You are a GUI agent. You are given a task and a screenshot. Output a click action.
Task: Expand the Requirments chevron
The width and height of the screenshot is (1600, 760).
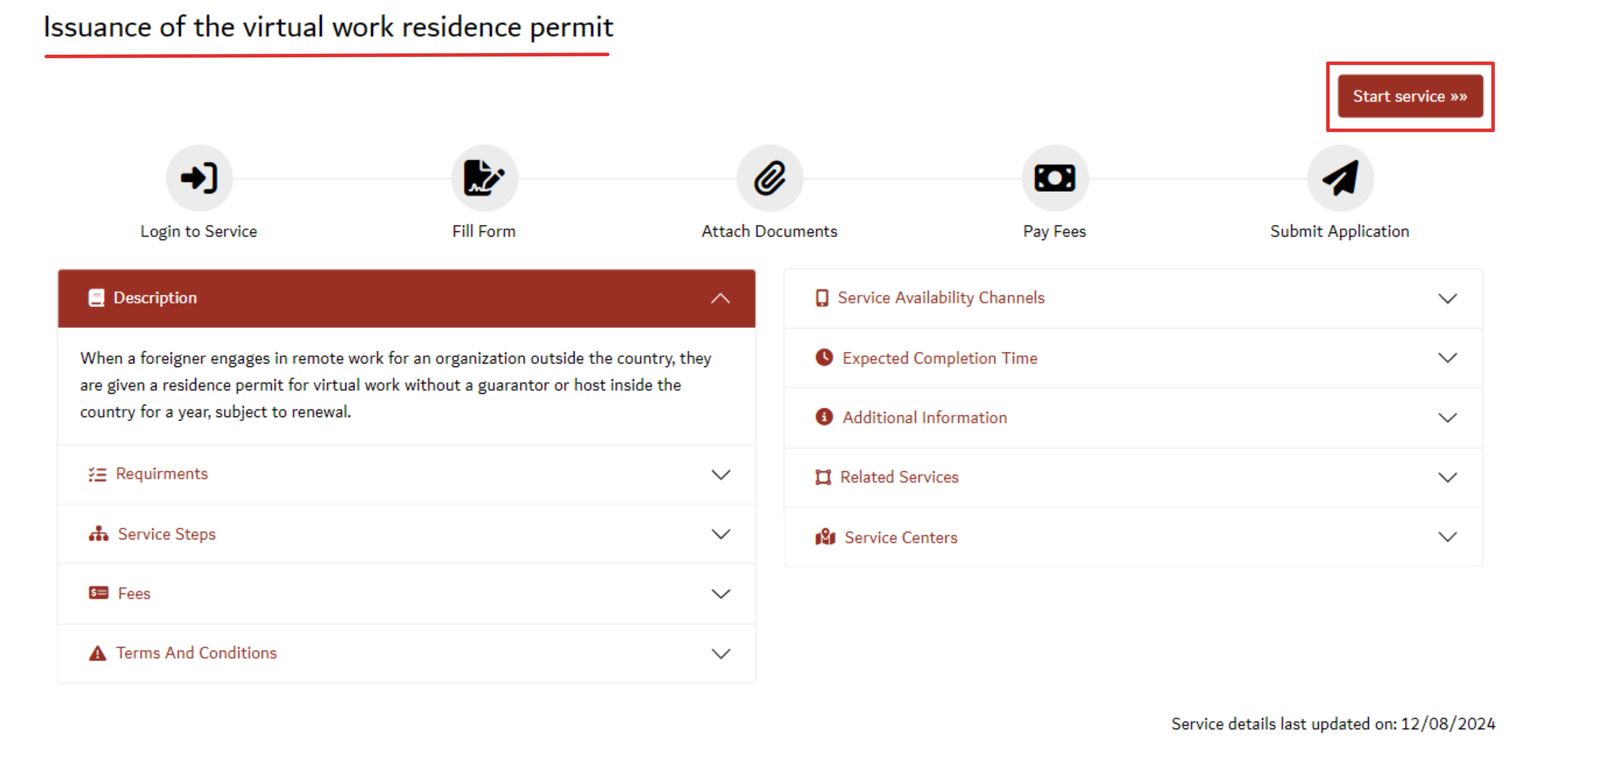pyautogui.click(x=720, y=474)
